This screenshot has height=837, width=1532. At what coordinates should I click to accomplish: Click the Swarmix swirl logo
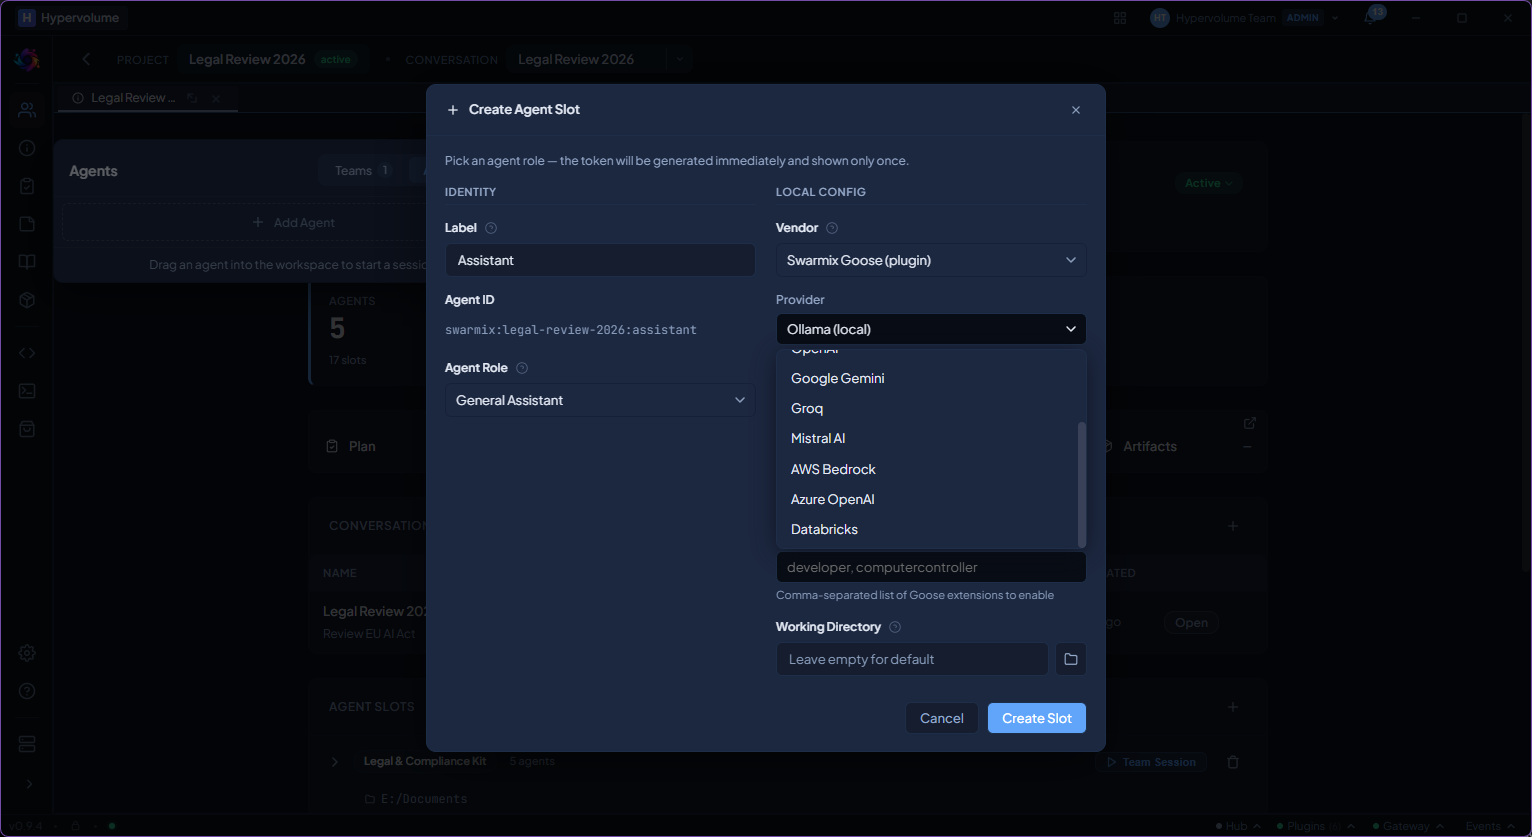click(x=27, y=60)
